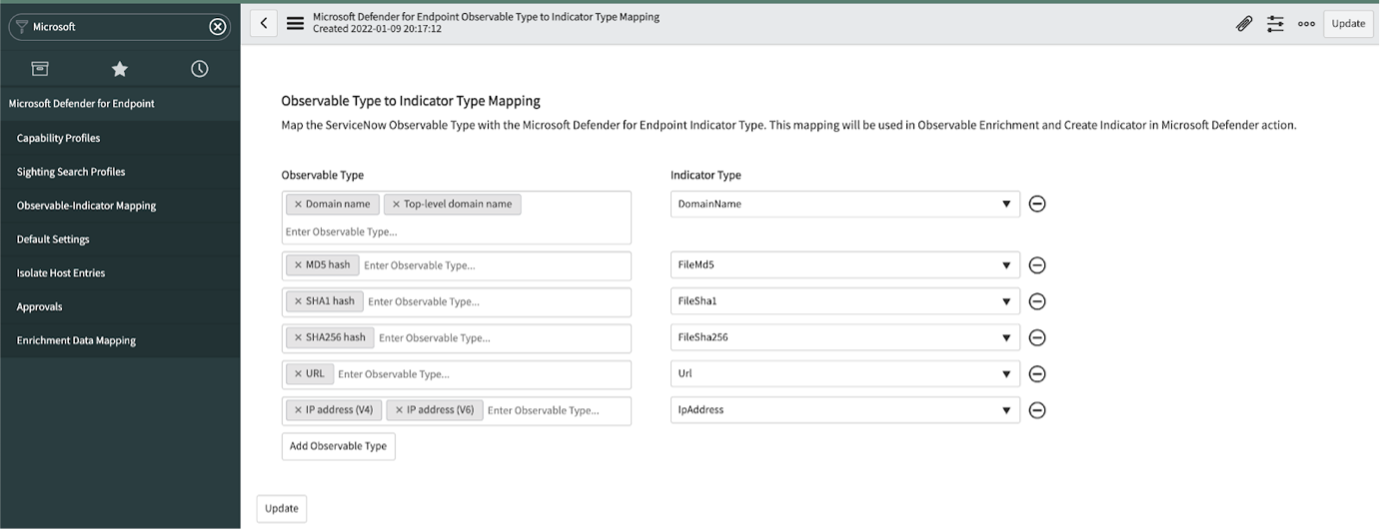Open more options ellipsis icon
The height and width of the screenshot is (531, 1384).
click(x=1306, y=24)
